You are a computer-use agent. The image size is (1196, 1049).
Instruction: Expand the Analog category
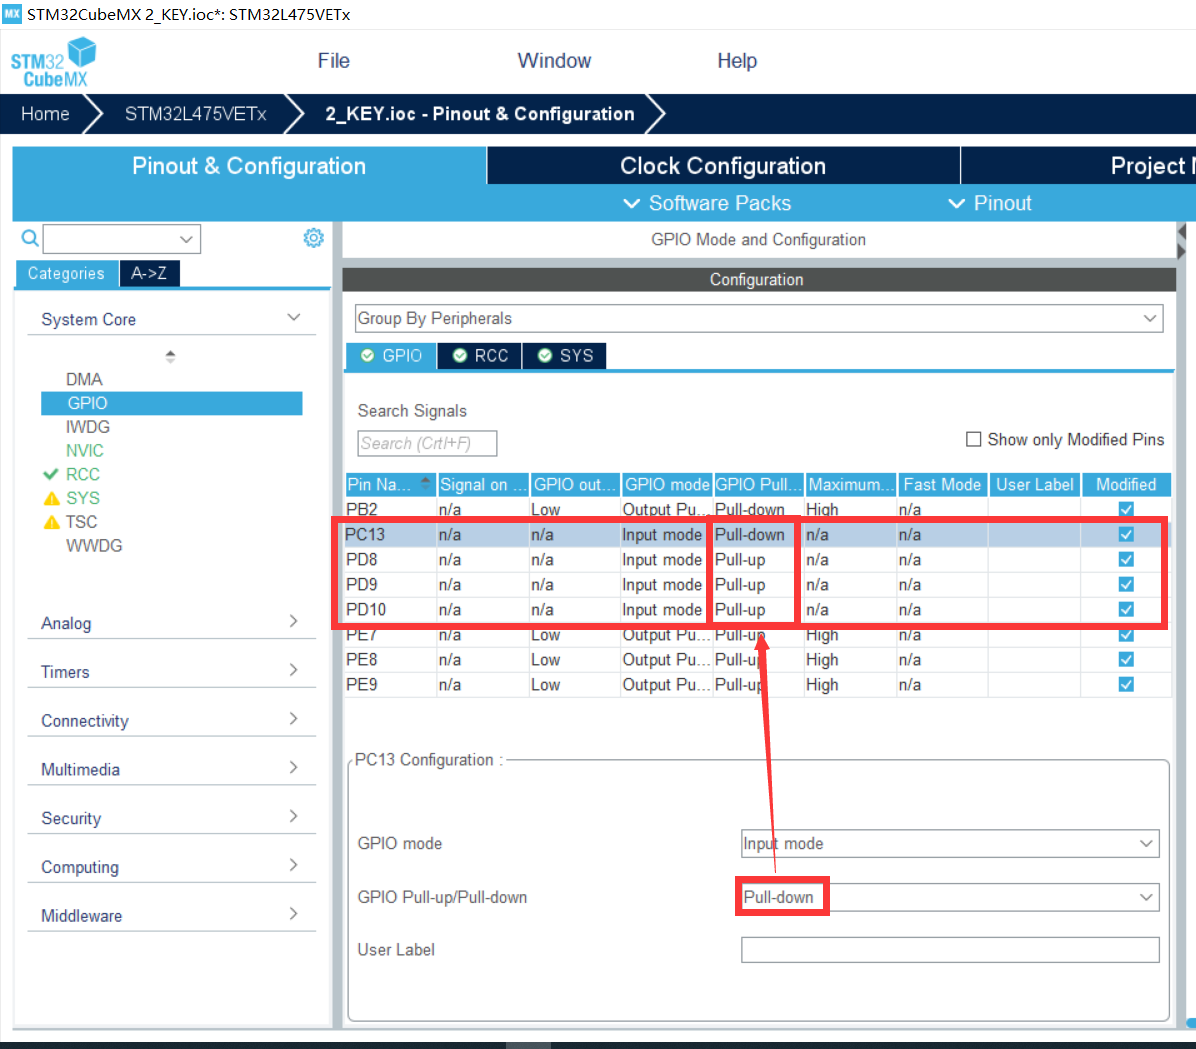(172, 623)
